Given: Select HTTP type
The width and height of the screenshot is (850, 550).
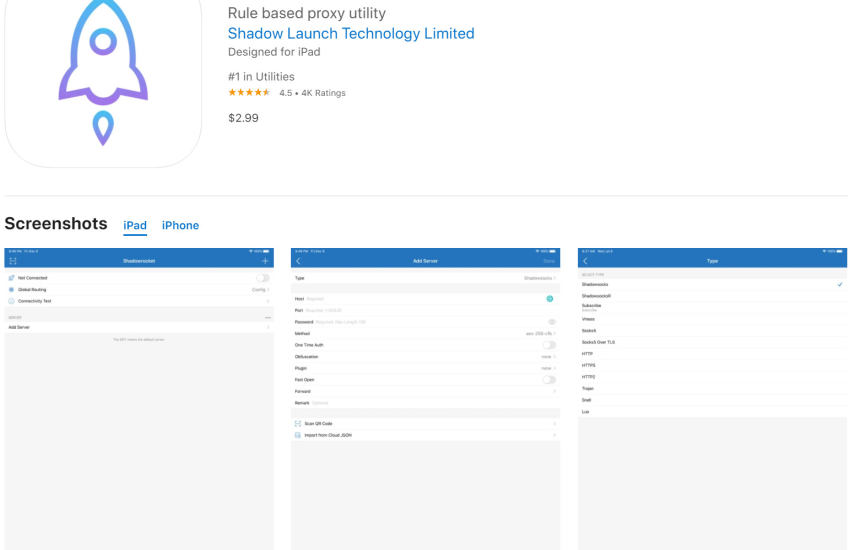Looking at the screenshot, I should 712,354.
